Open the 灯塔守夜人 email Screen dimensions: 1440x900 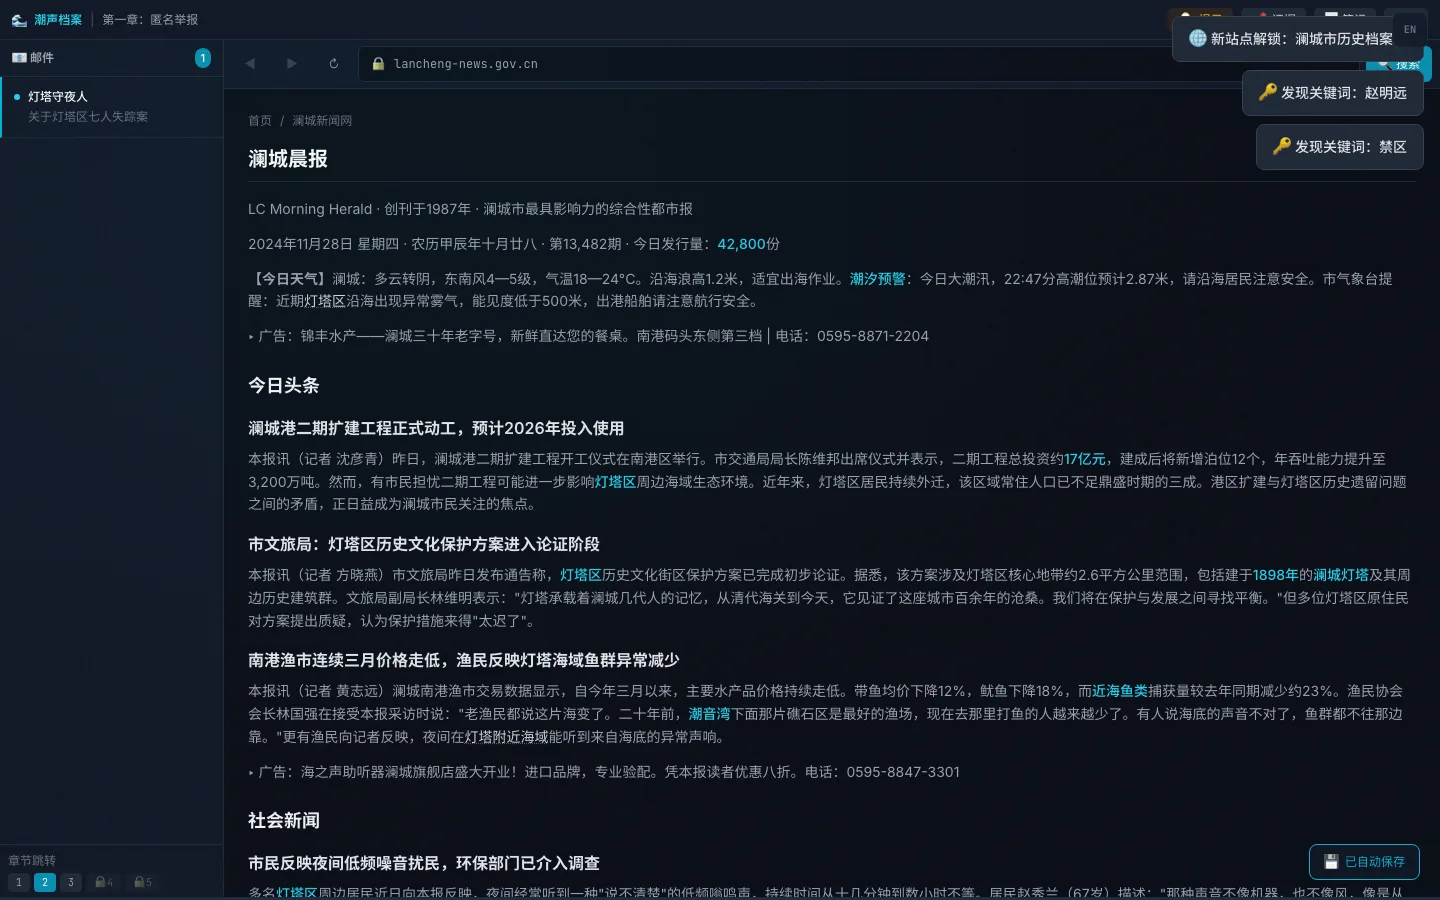[111, 107]
